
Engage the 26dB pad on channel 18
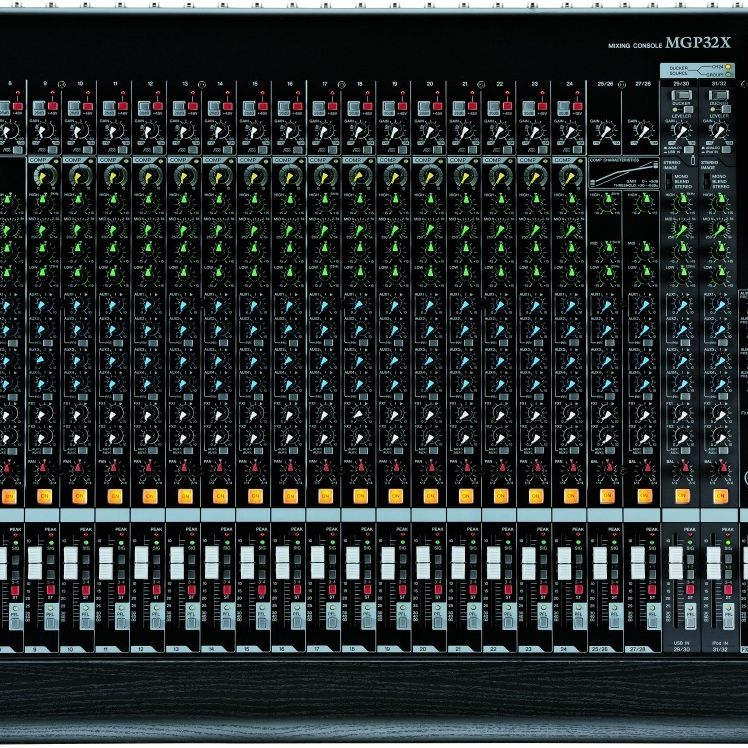coord(355,107)
